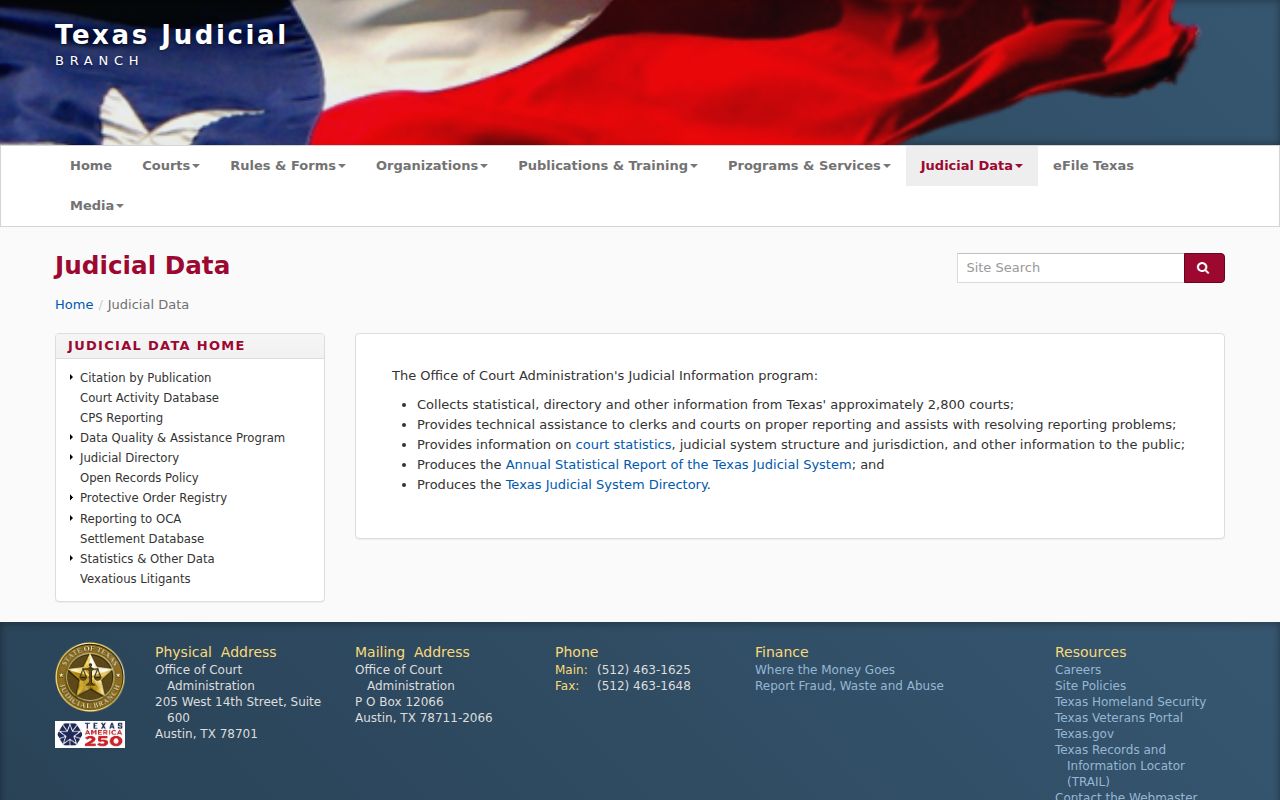Click the Fax number (512) 463-1648
Viewport: 1280px width, 800px height.
(644, 686)
